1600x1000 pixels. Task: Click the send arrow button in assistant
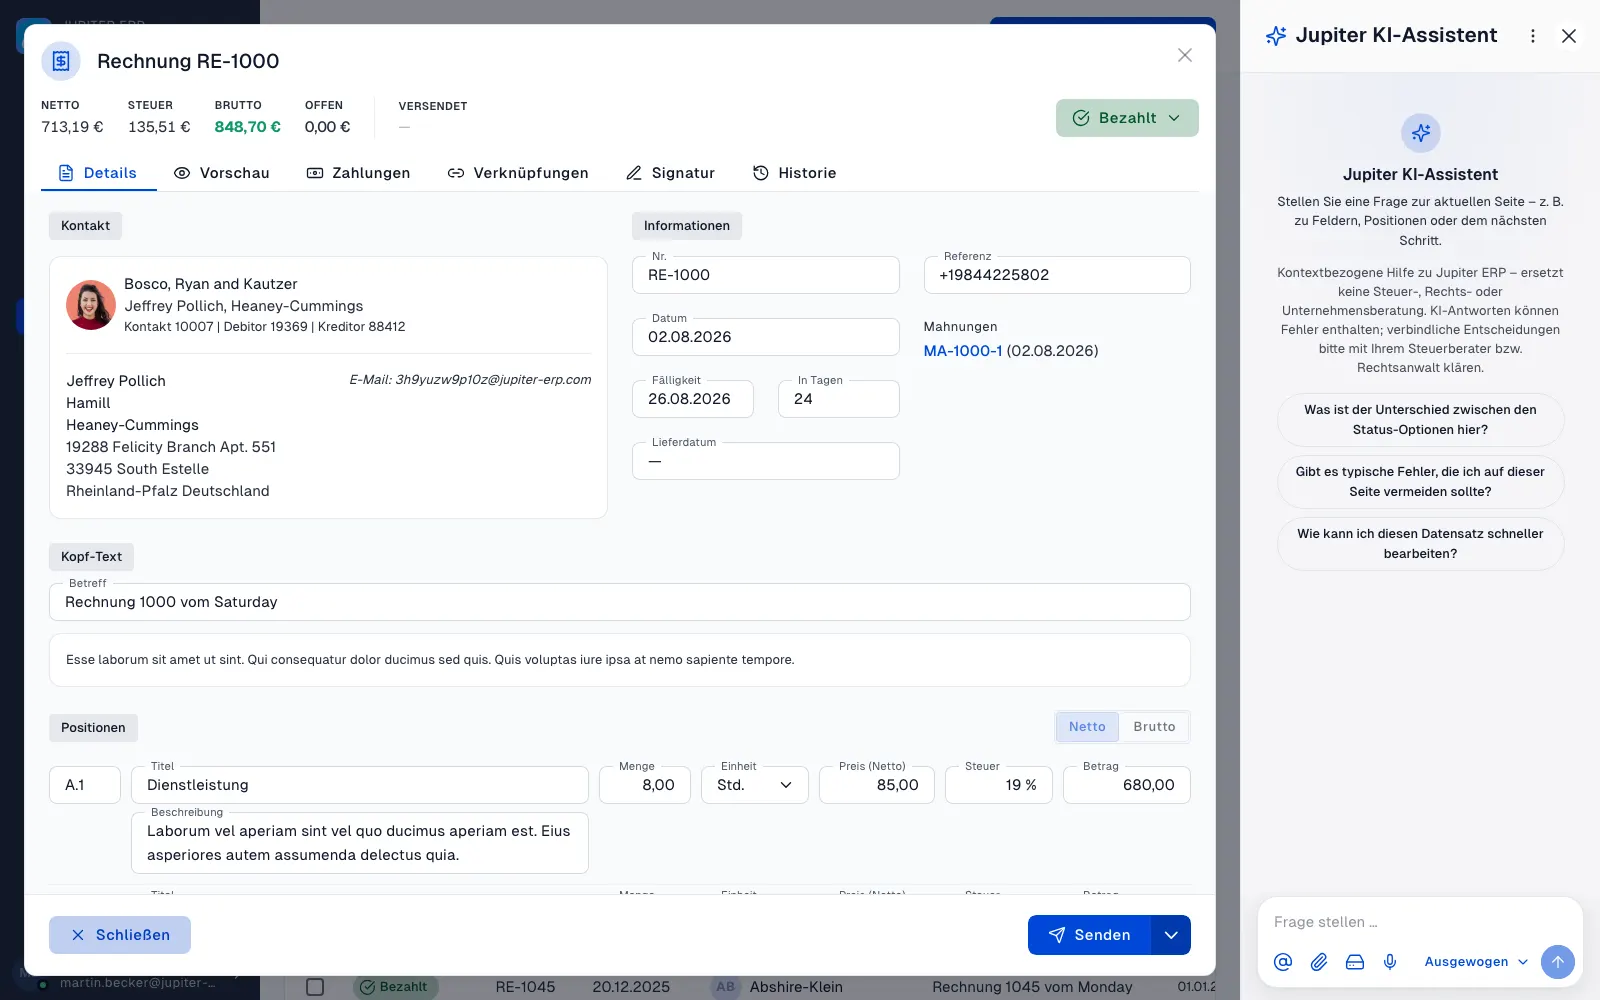click(1558, 962)
